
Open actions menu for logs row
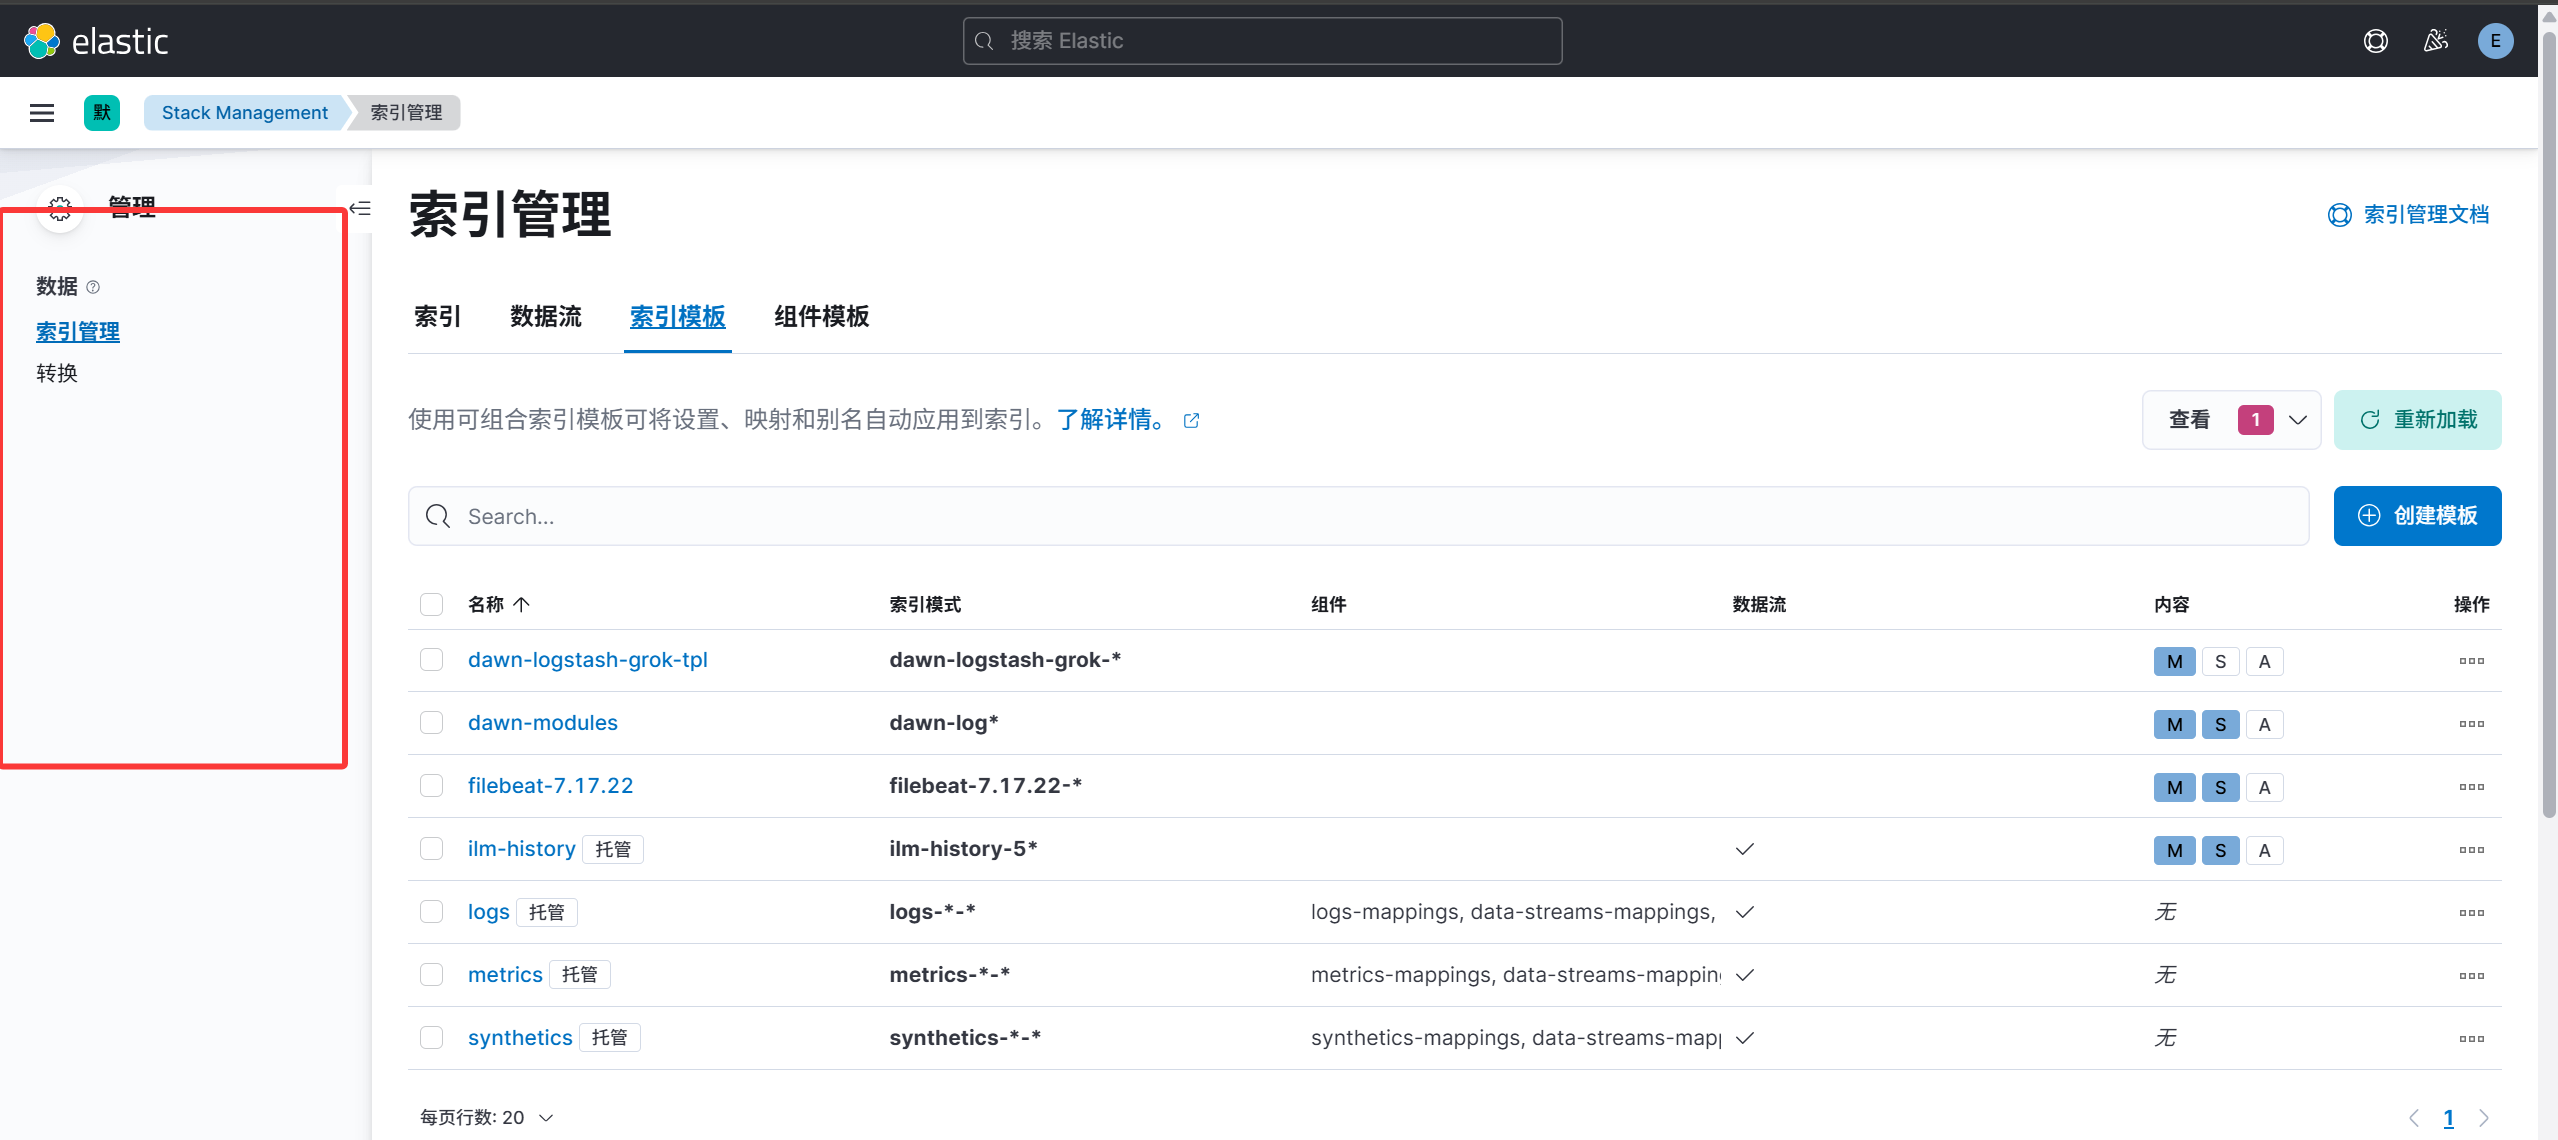point(2472,913)
